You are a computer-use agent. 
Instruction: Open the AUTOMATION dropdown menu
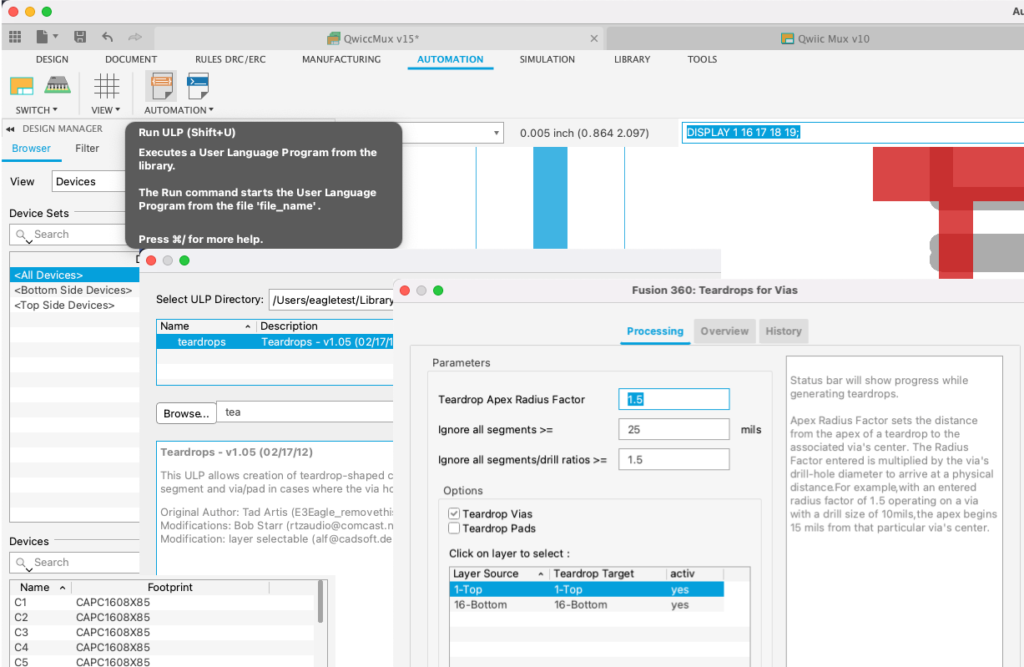click(x=179, y=110)
